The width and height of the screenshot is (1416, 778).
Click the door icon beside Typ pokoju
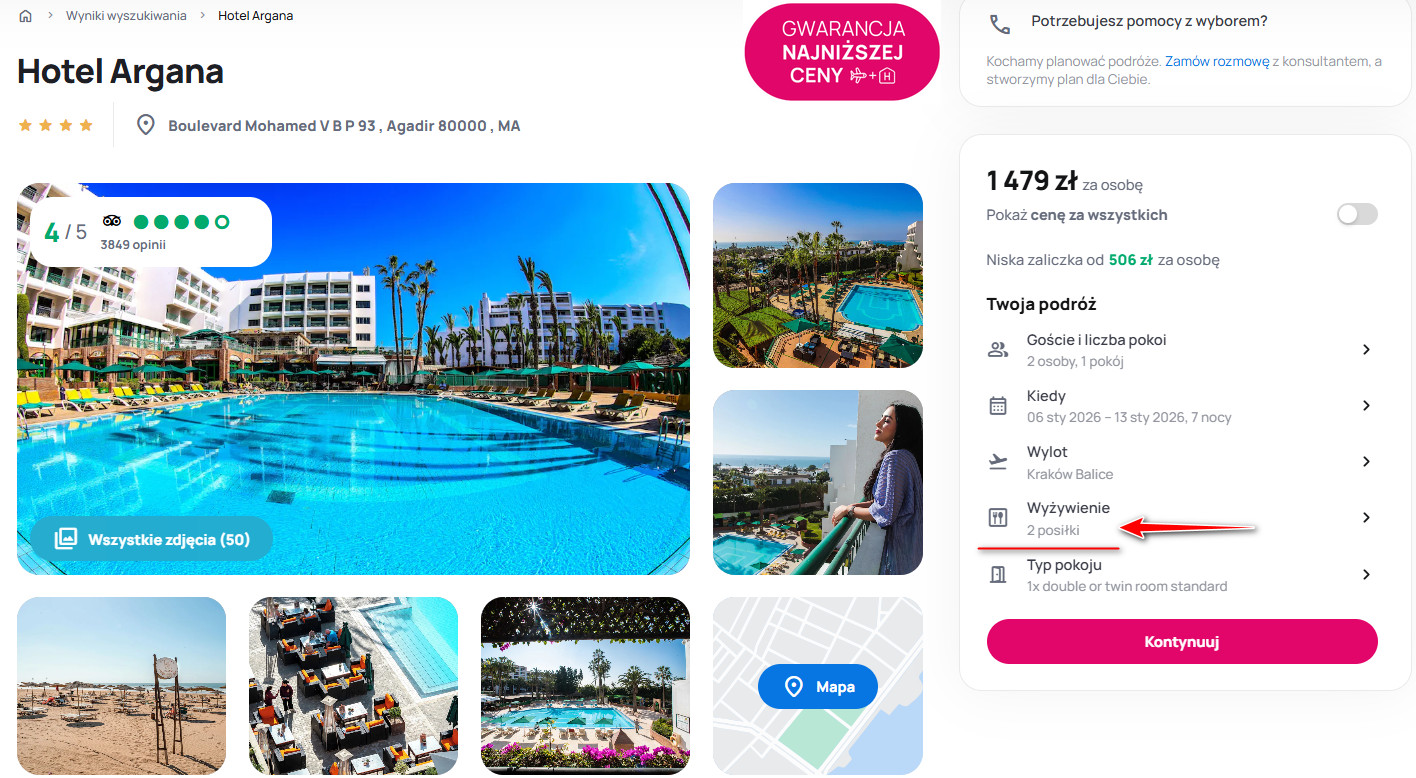(x=998, y=574)
